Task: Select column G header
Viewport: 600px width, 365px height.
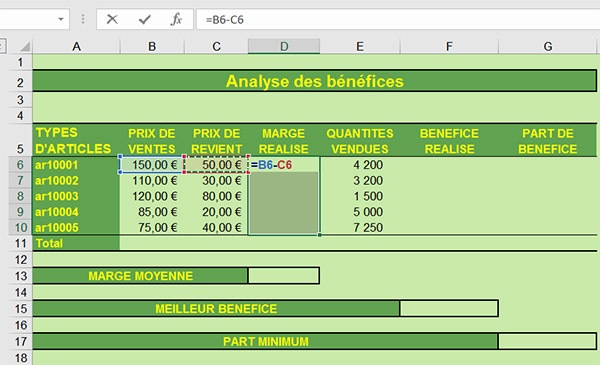Action: [x=548, y=46]
